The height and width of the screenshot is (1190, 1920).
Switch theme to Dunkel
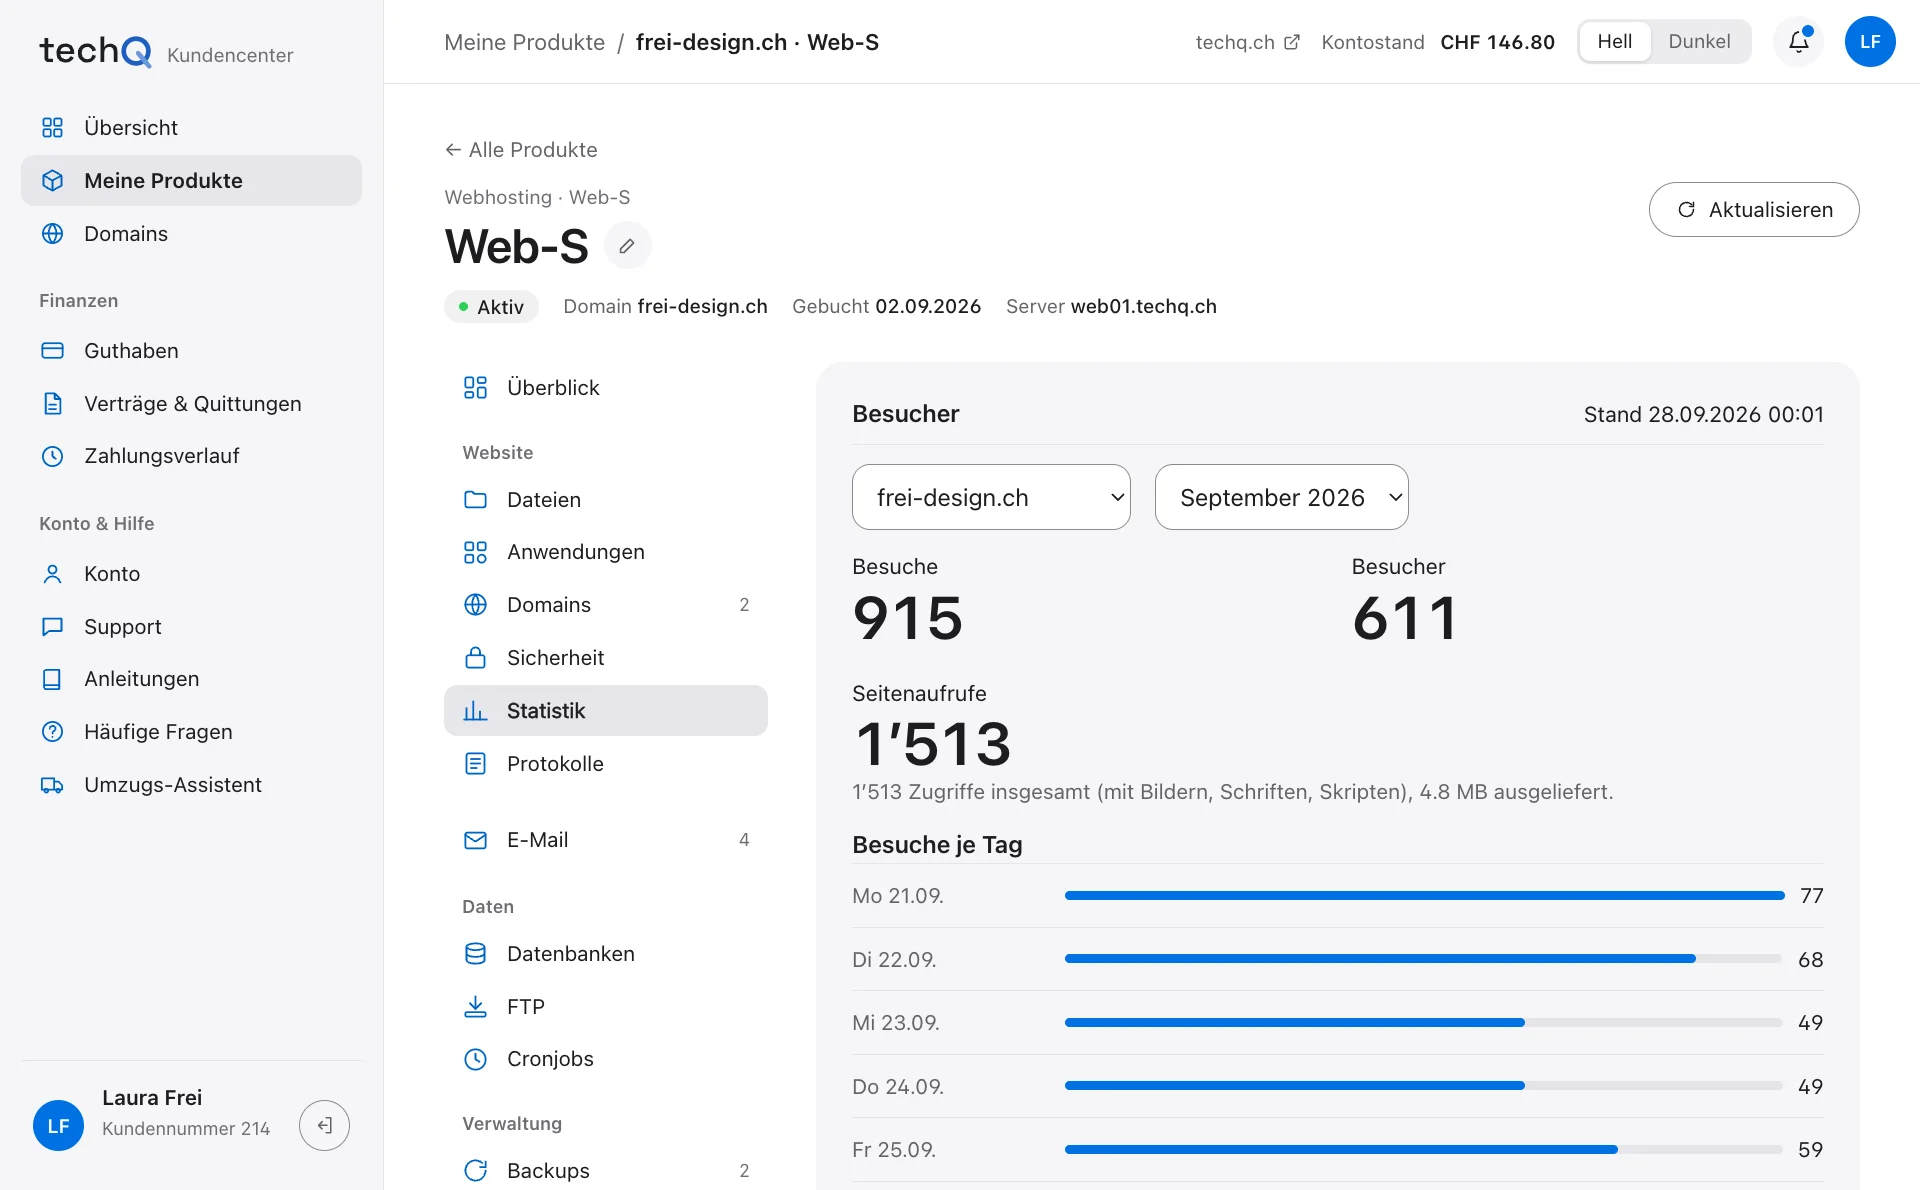click(1699, 42)
